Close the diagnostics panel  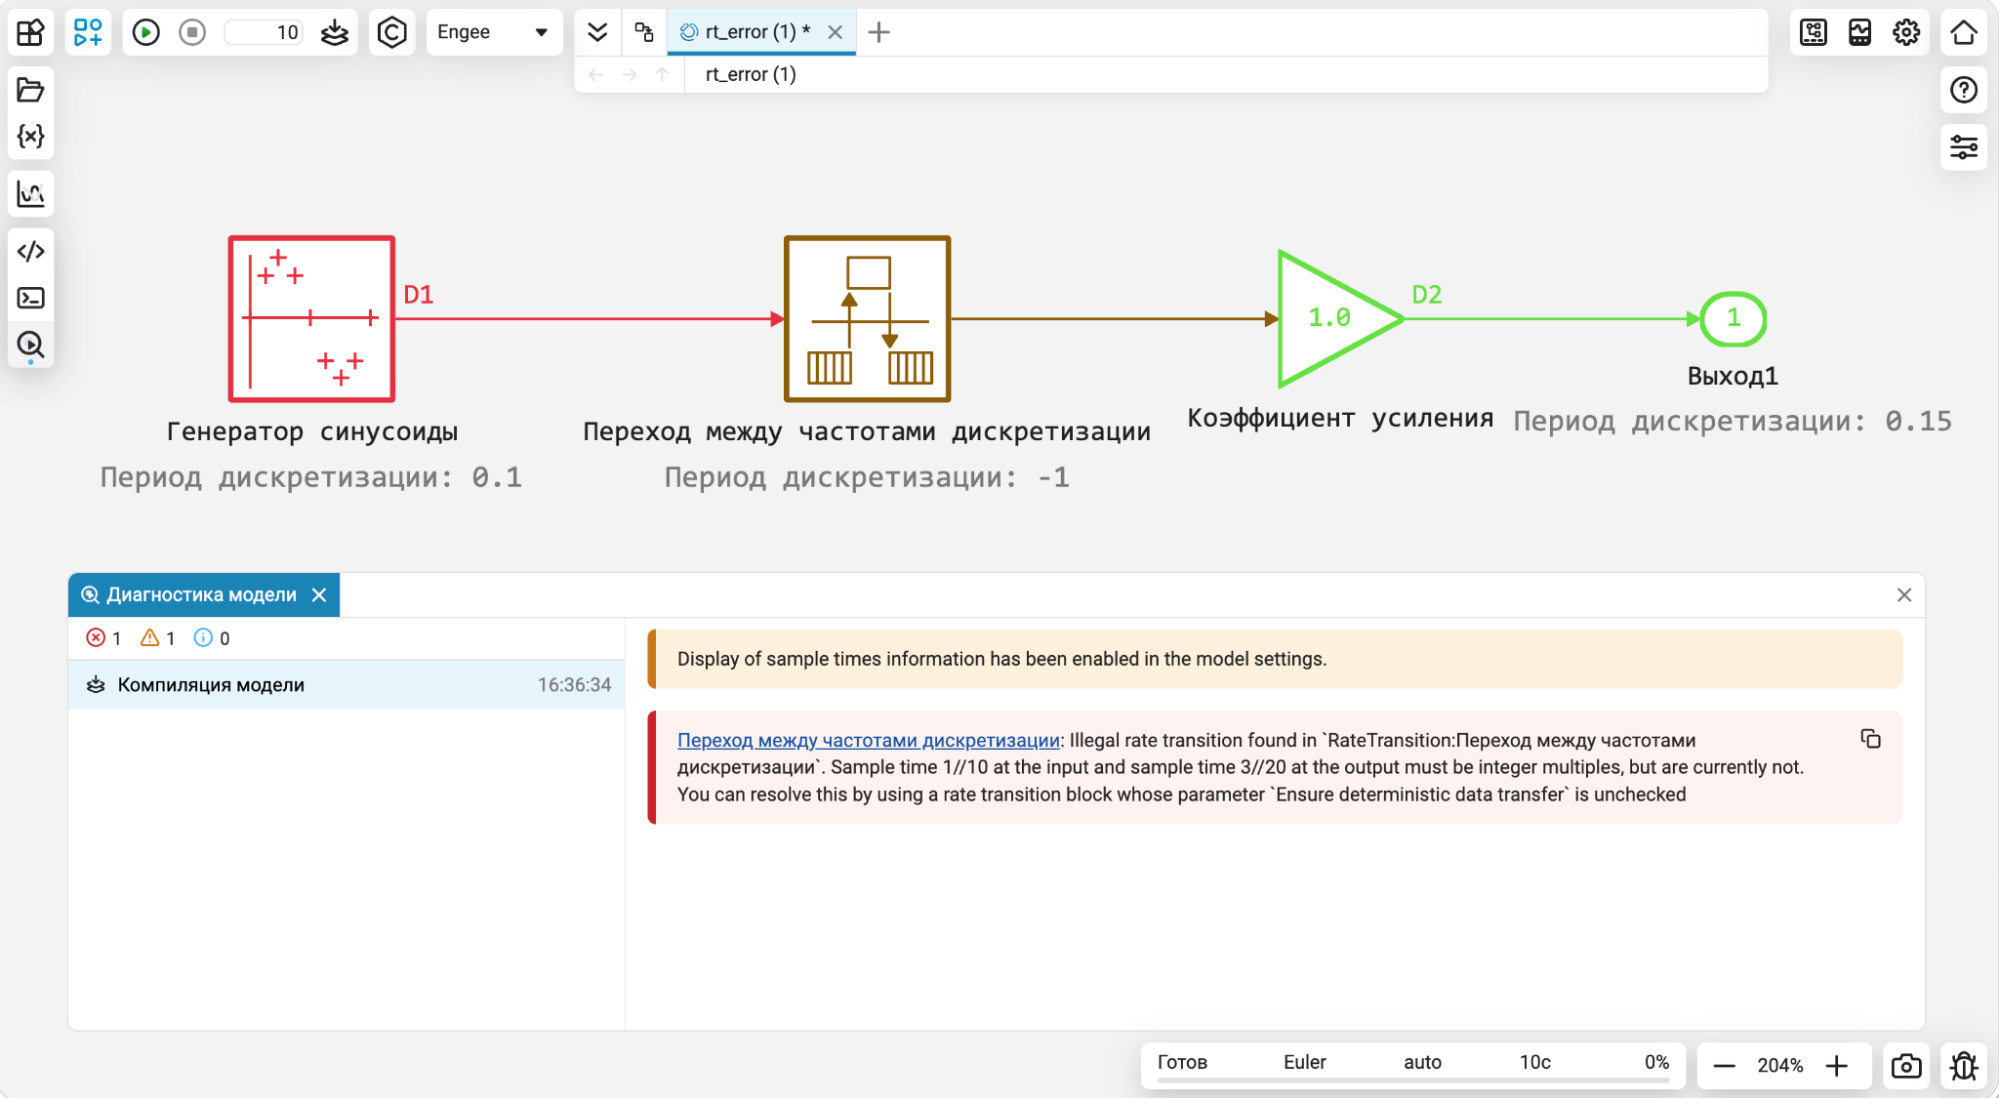click(x=1904, y=595)
